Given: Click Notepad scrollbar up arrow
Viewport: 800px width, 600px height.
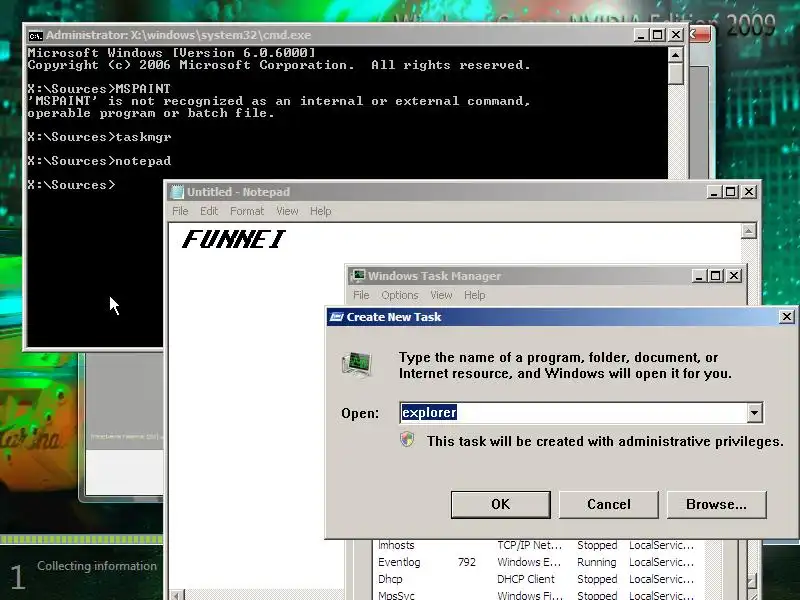Looking at the screenshot, I should pos(748,231).
